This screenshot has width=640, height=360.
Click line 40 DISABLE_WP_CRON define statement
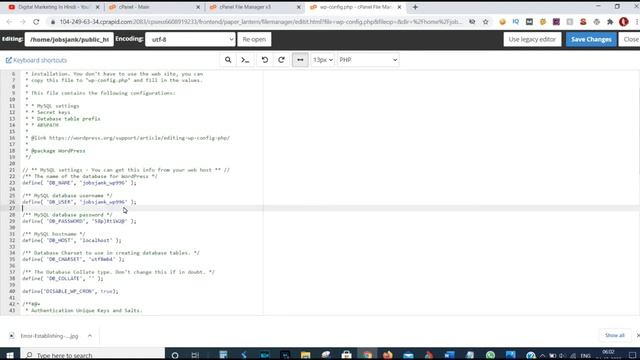point(70,291)
